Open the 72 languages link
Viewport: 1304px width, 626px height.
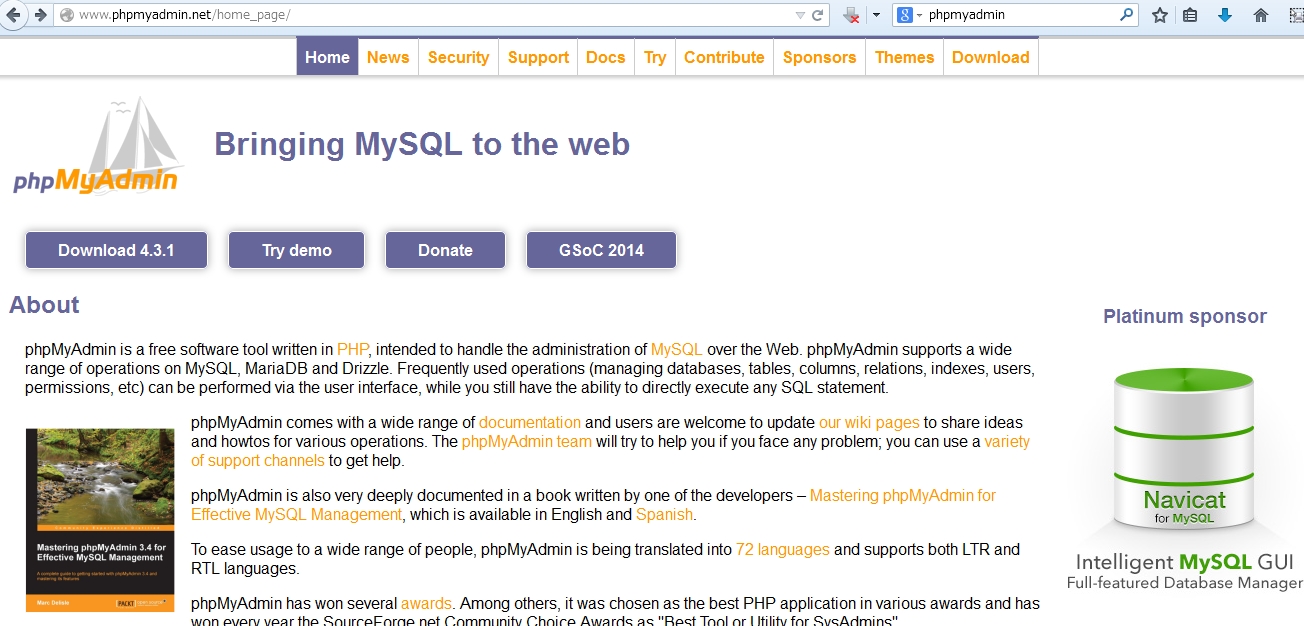(x=783, y=550)
